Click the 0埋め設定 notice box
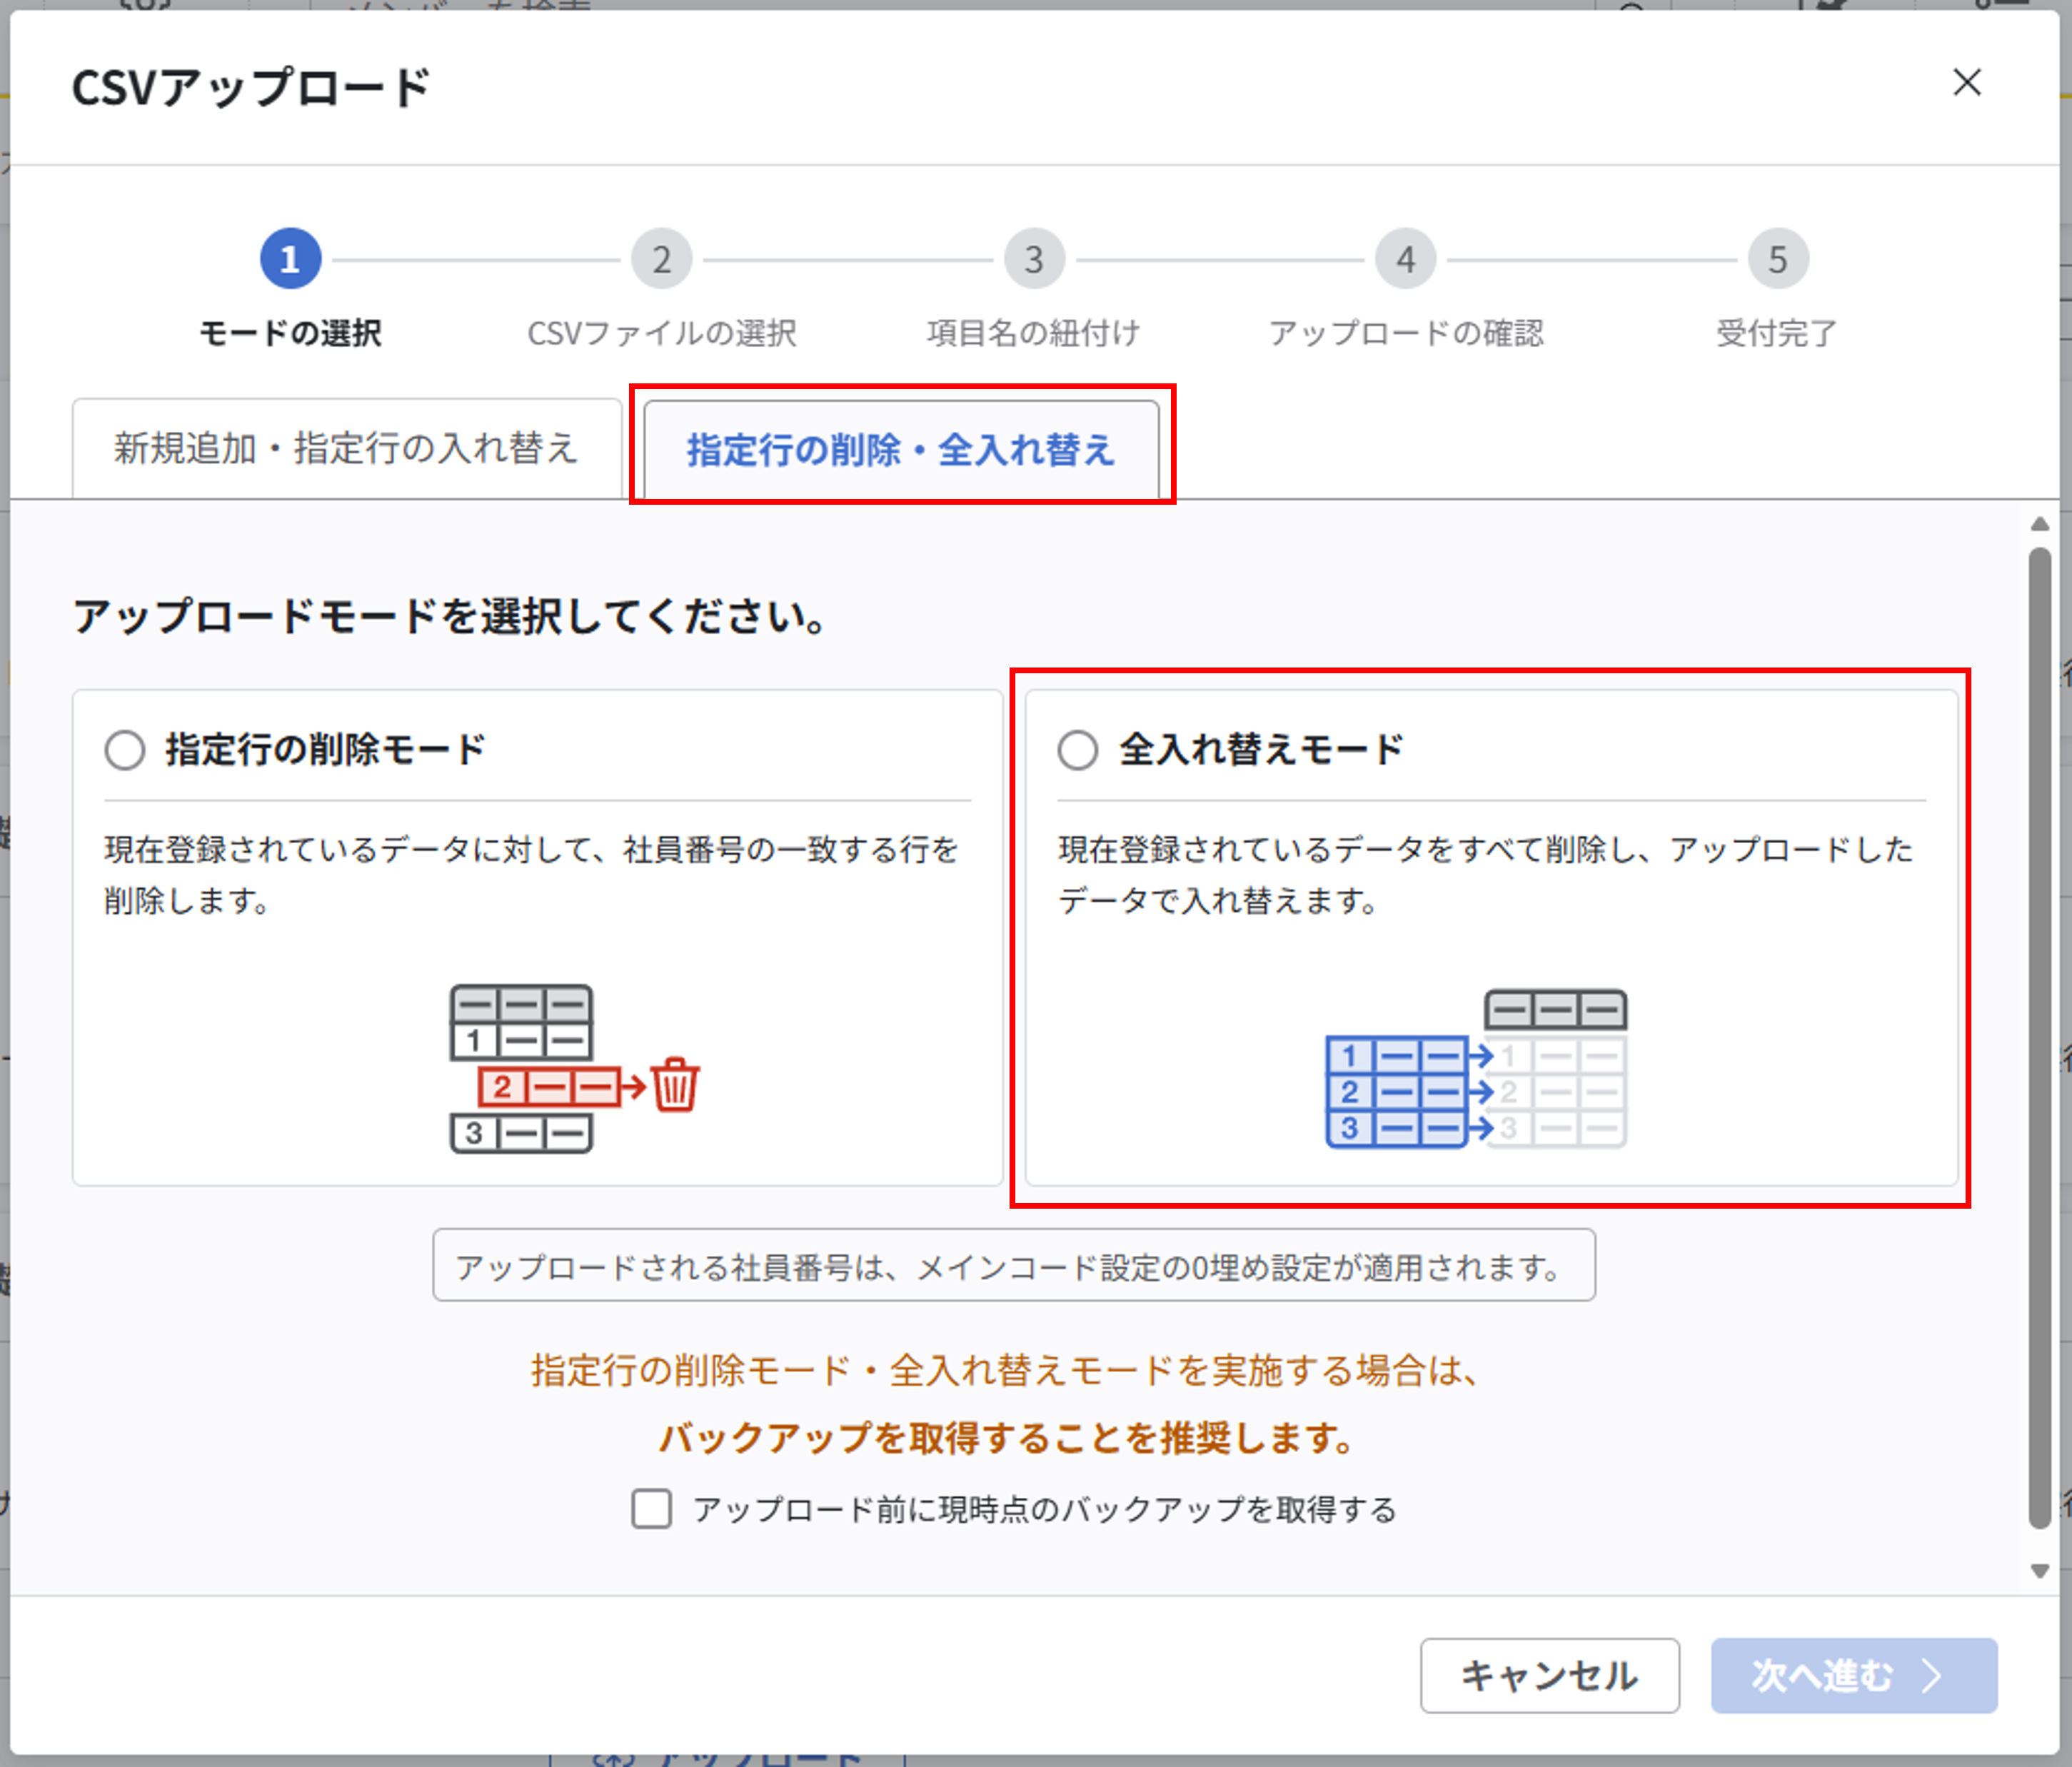 coord(1013,1265)
